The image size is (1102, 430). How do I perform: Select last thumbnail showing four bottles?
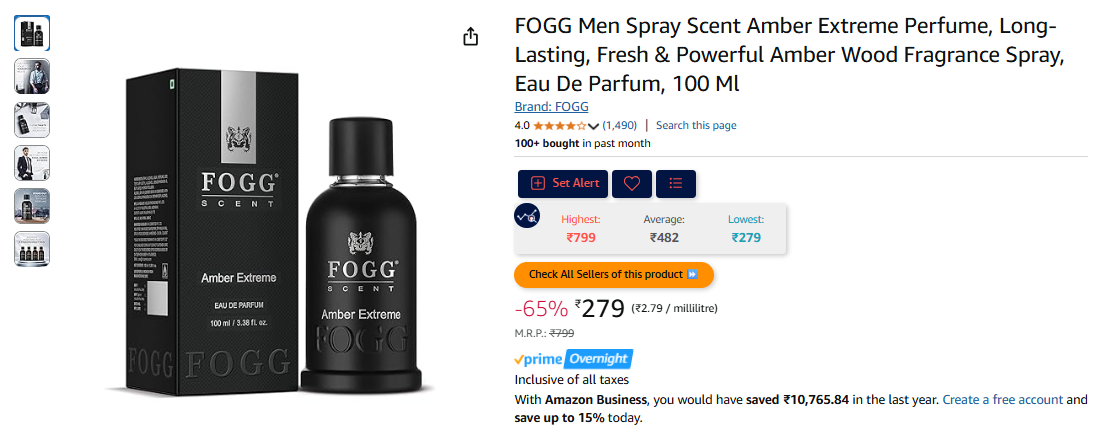click(x=32, y=249)
